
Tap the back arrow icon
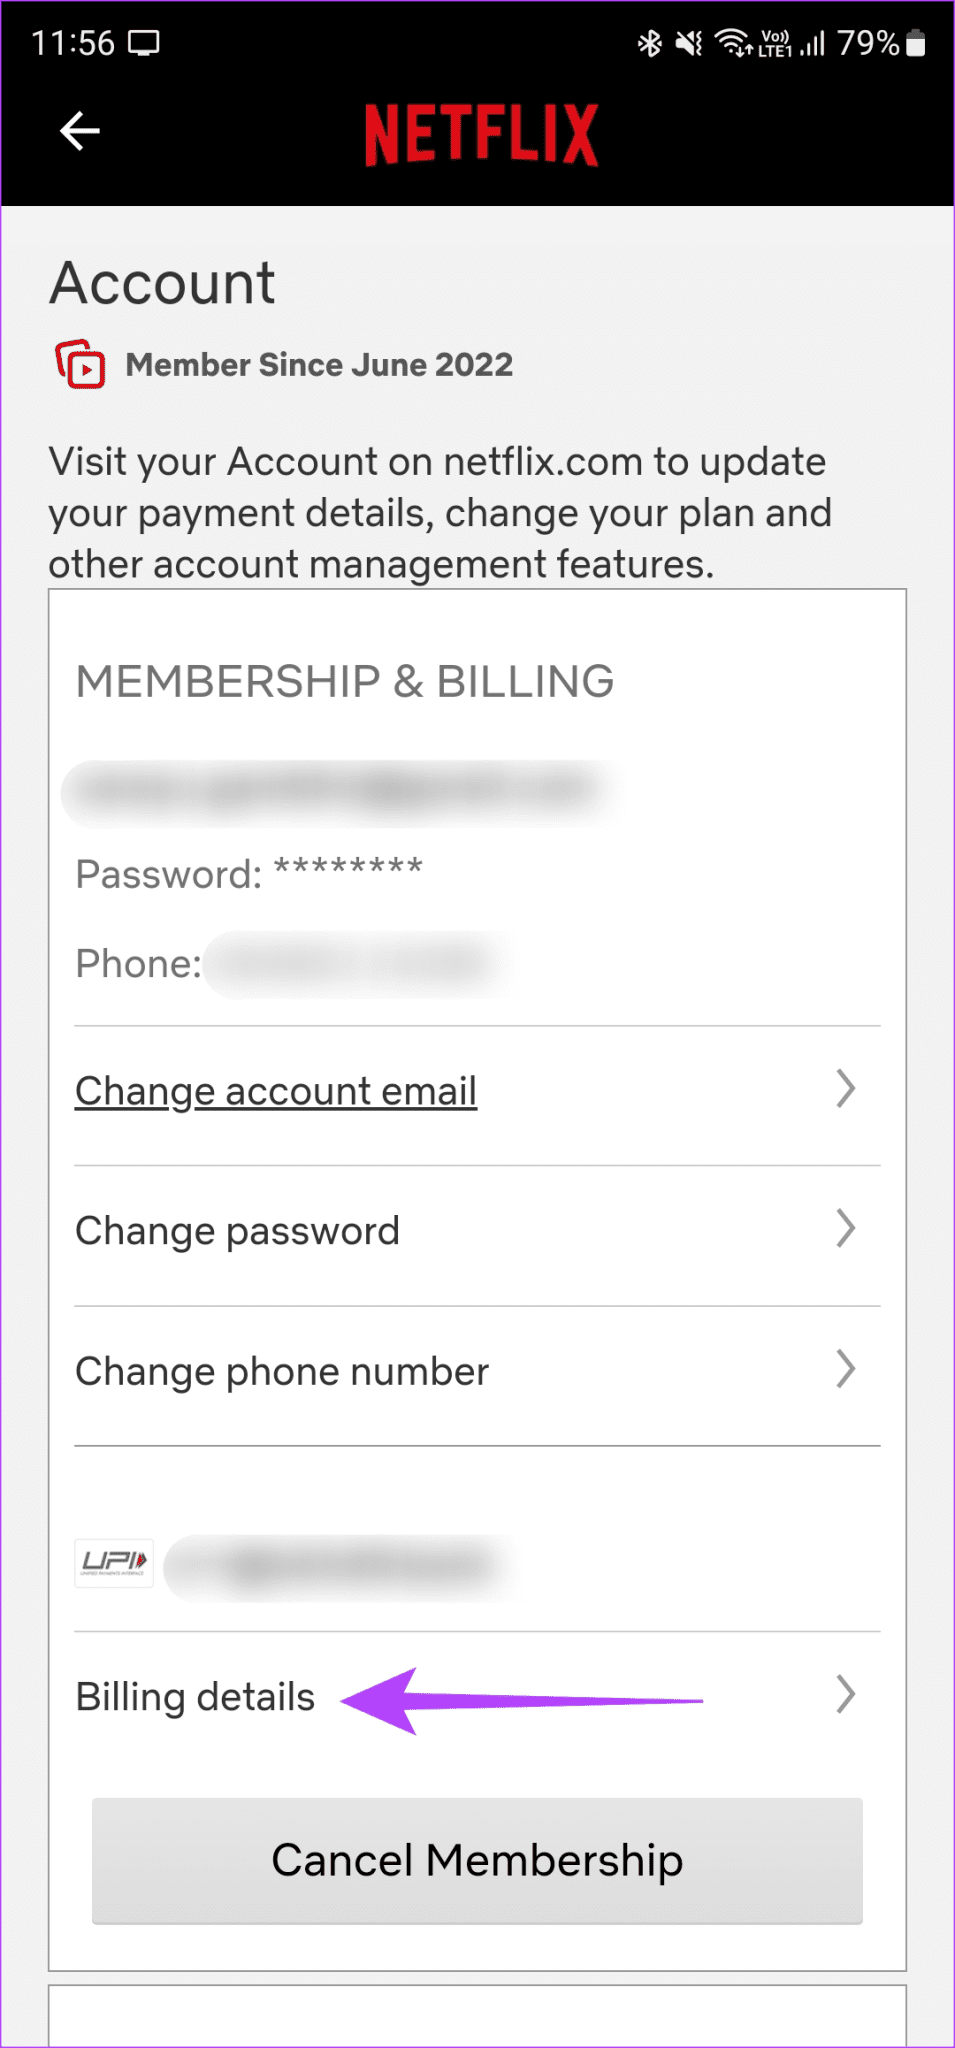click(x=79, y=131)
